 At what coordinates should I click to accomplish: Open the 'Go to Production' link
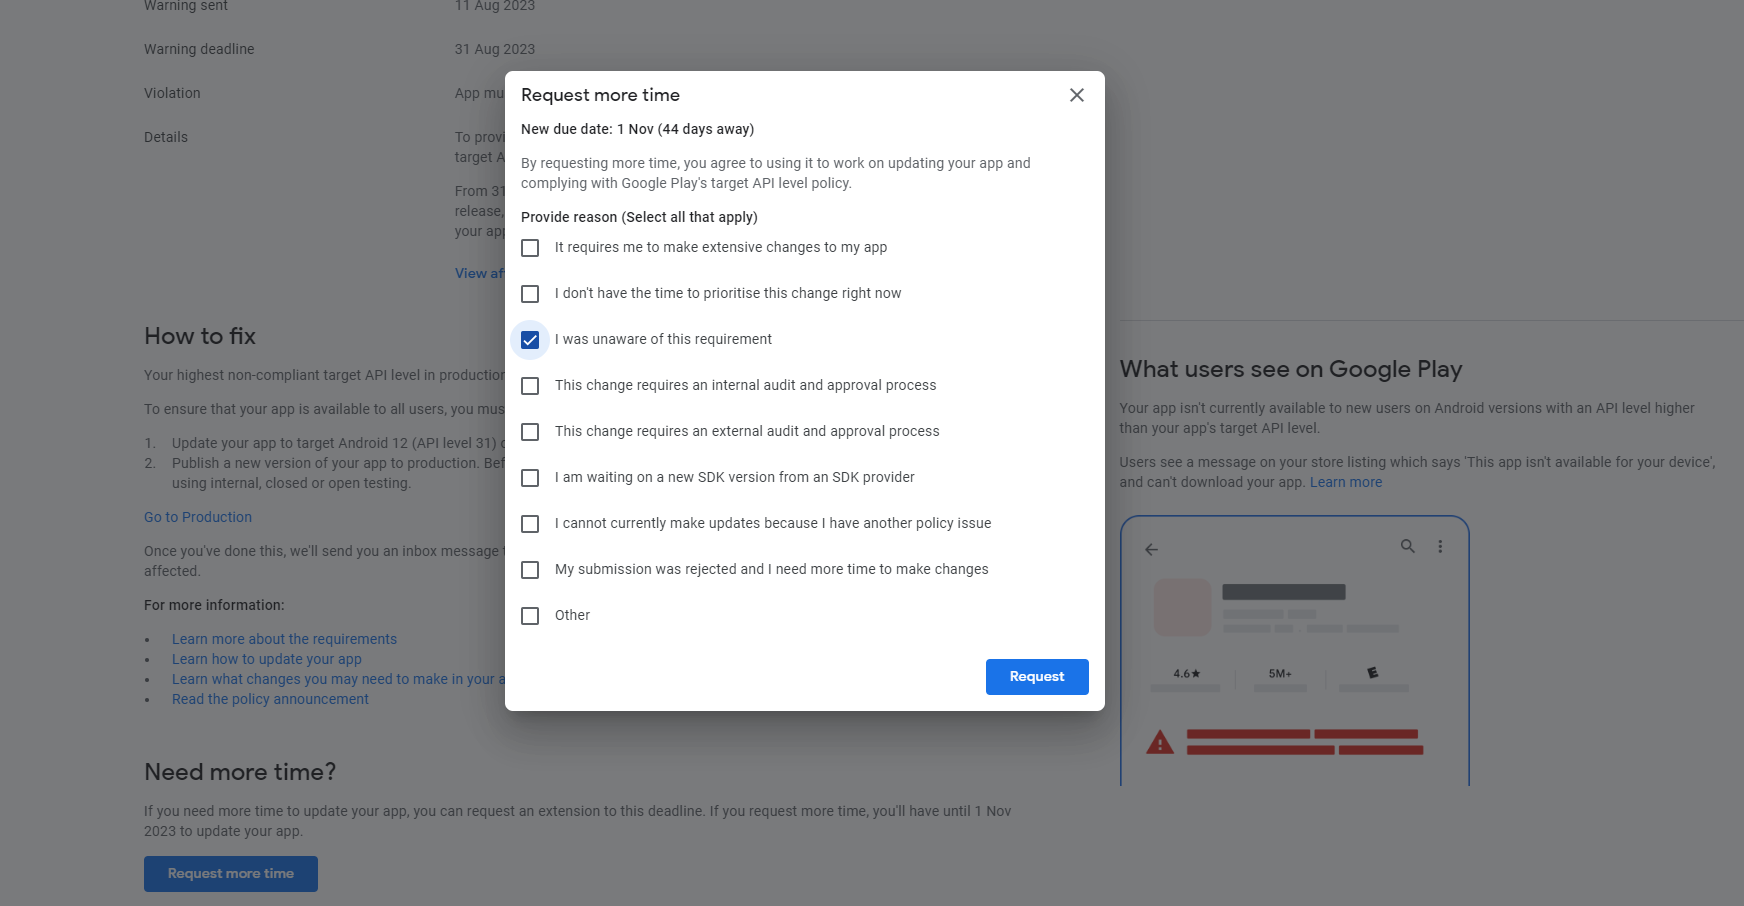(197, 516)
